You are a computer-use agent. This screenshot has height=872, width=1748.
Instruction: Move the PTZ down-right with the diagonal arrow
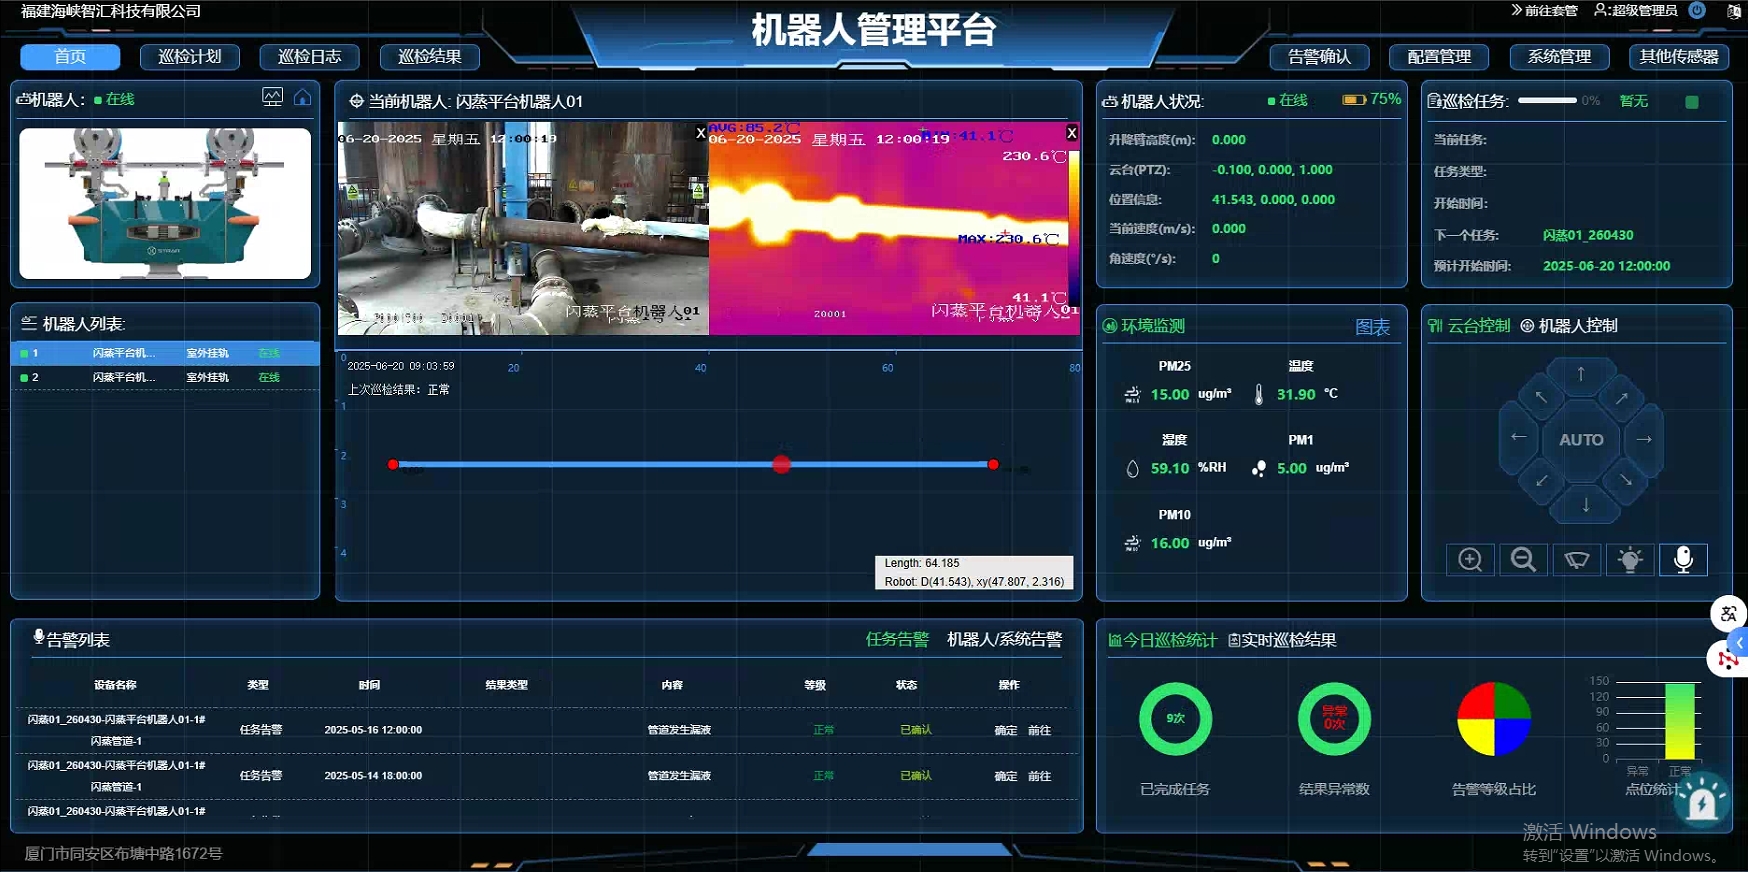(x=1625, y=481)
